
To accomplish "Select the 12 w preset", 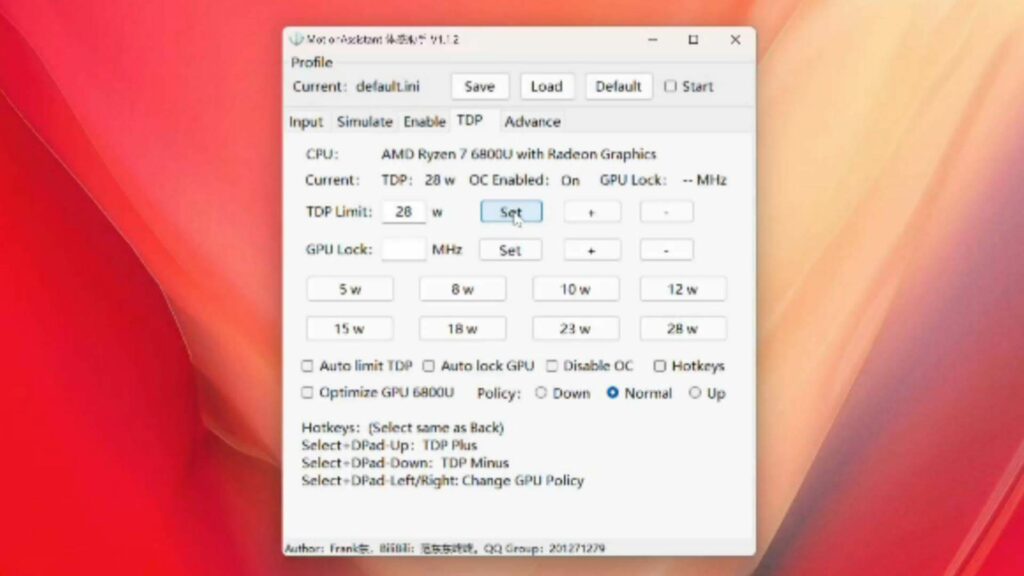I will click(682, 289).
